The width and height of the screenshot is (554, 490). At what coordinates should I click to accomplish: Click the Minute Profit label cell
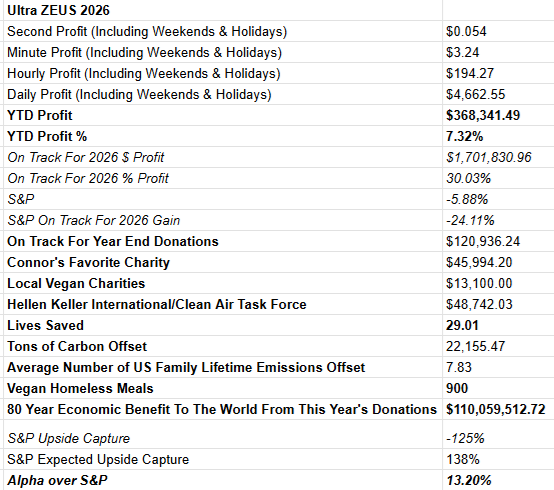pyautogui.click(x=223, y=52)
